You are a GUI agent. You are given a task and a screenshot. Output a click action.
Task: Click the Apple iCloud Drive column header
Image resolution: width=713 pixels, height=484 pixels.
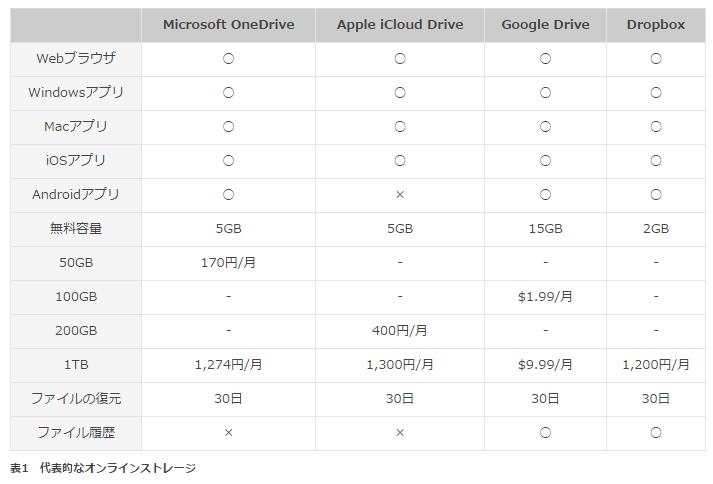pos(400,25)
